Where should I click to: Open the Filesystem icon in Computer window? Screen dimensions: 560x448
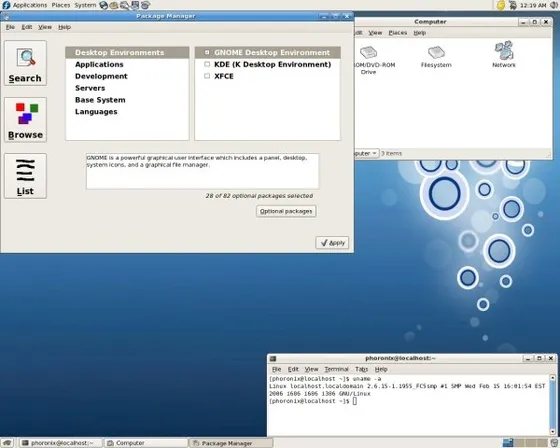coord(436,56)
